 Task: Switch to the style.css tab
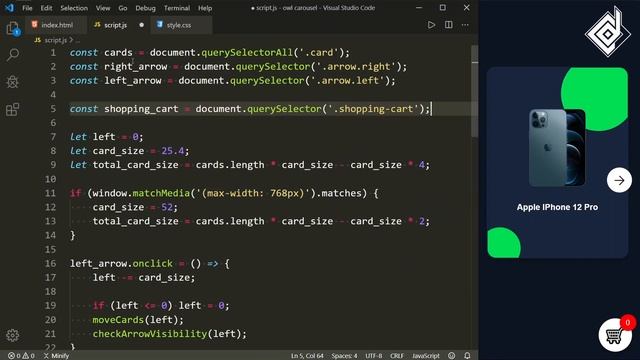pos(181,25)
